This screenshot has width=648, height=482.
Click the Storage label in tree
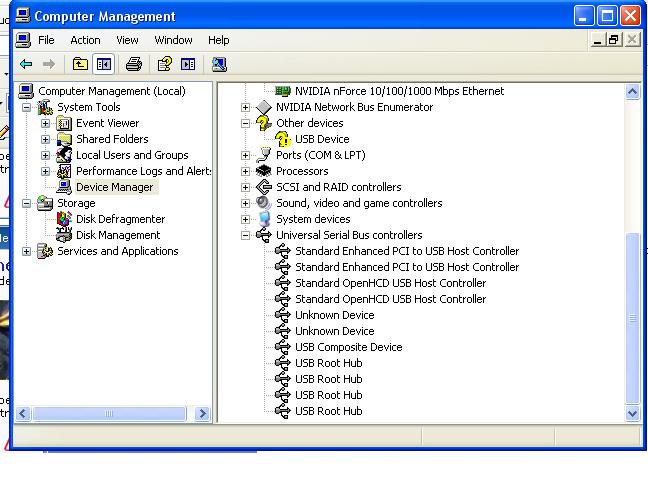[76, 203]
